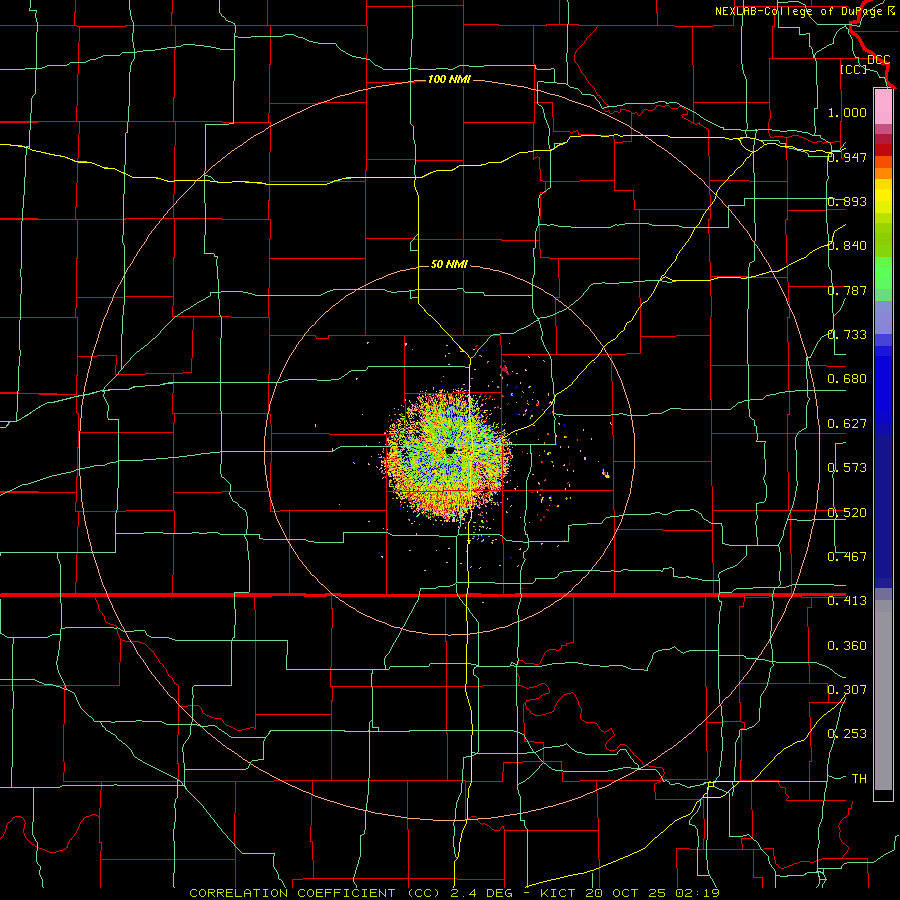The height and width of the screenshot is (900, 900).
Task: Click the Correlation Coefficient caption at bottom
Action: (x=455, y=893)
